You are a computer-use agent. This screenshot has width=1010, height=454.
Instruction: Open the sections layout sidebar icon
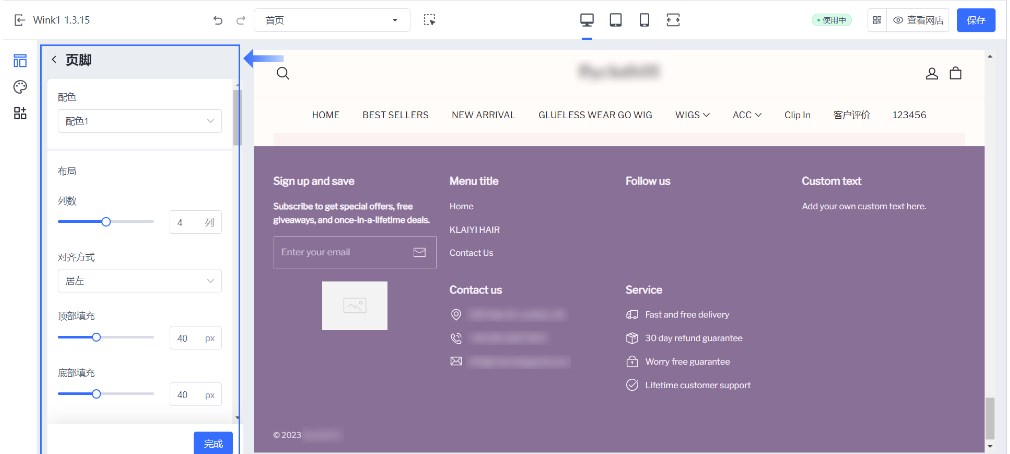[x=20, y=61]
